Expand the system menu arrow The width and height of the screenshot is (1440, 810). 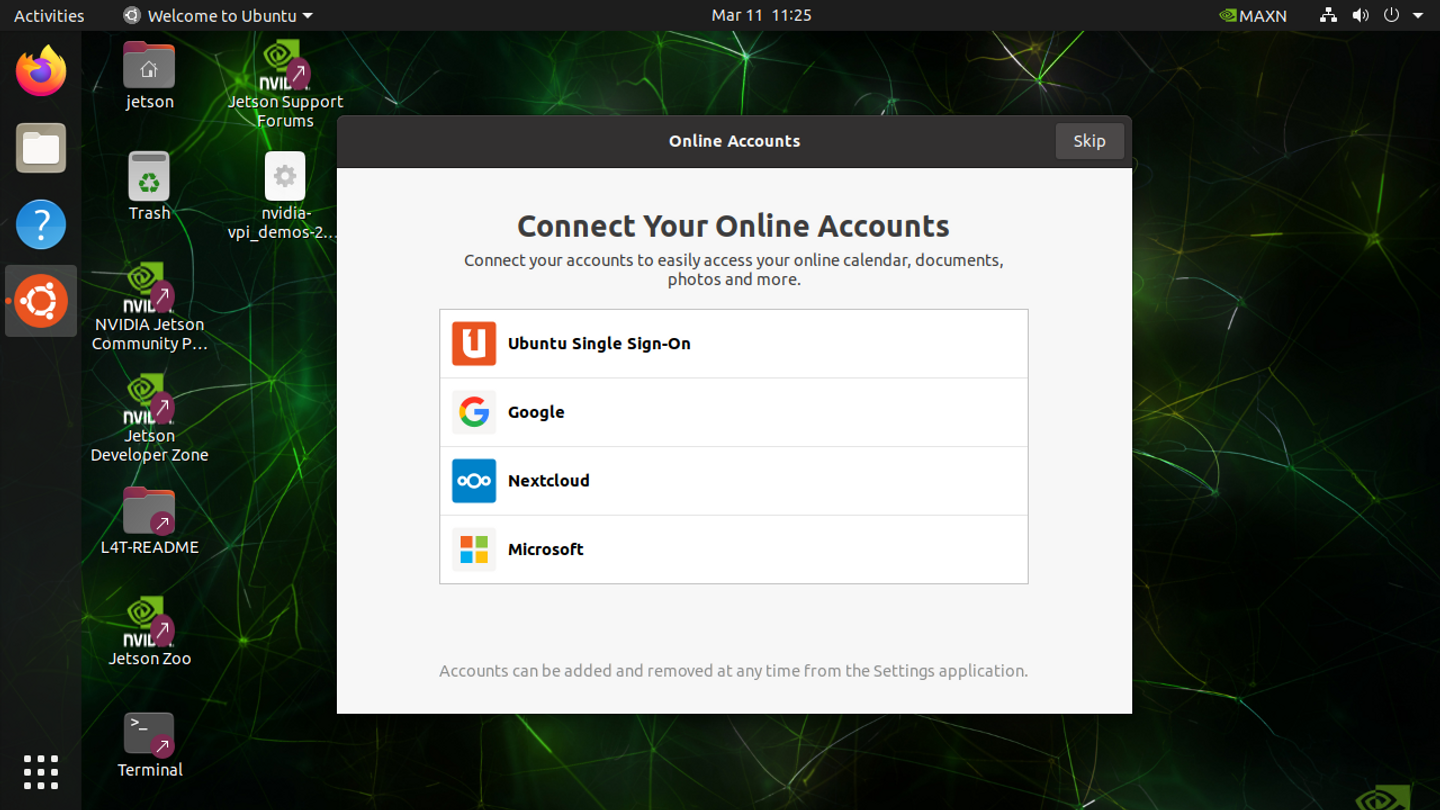(x=1418, y=15)
